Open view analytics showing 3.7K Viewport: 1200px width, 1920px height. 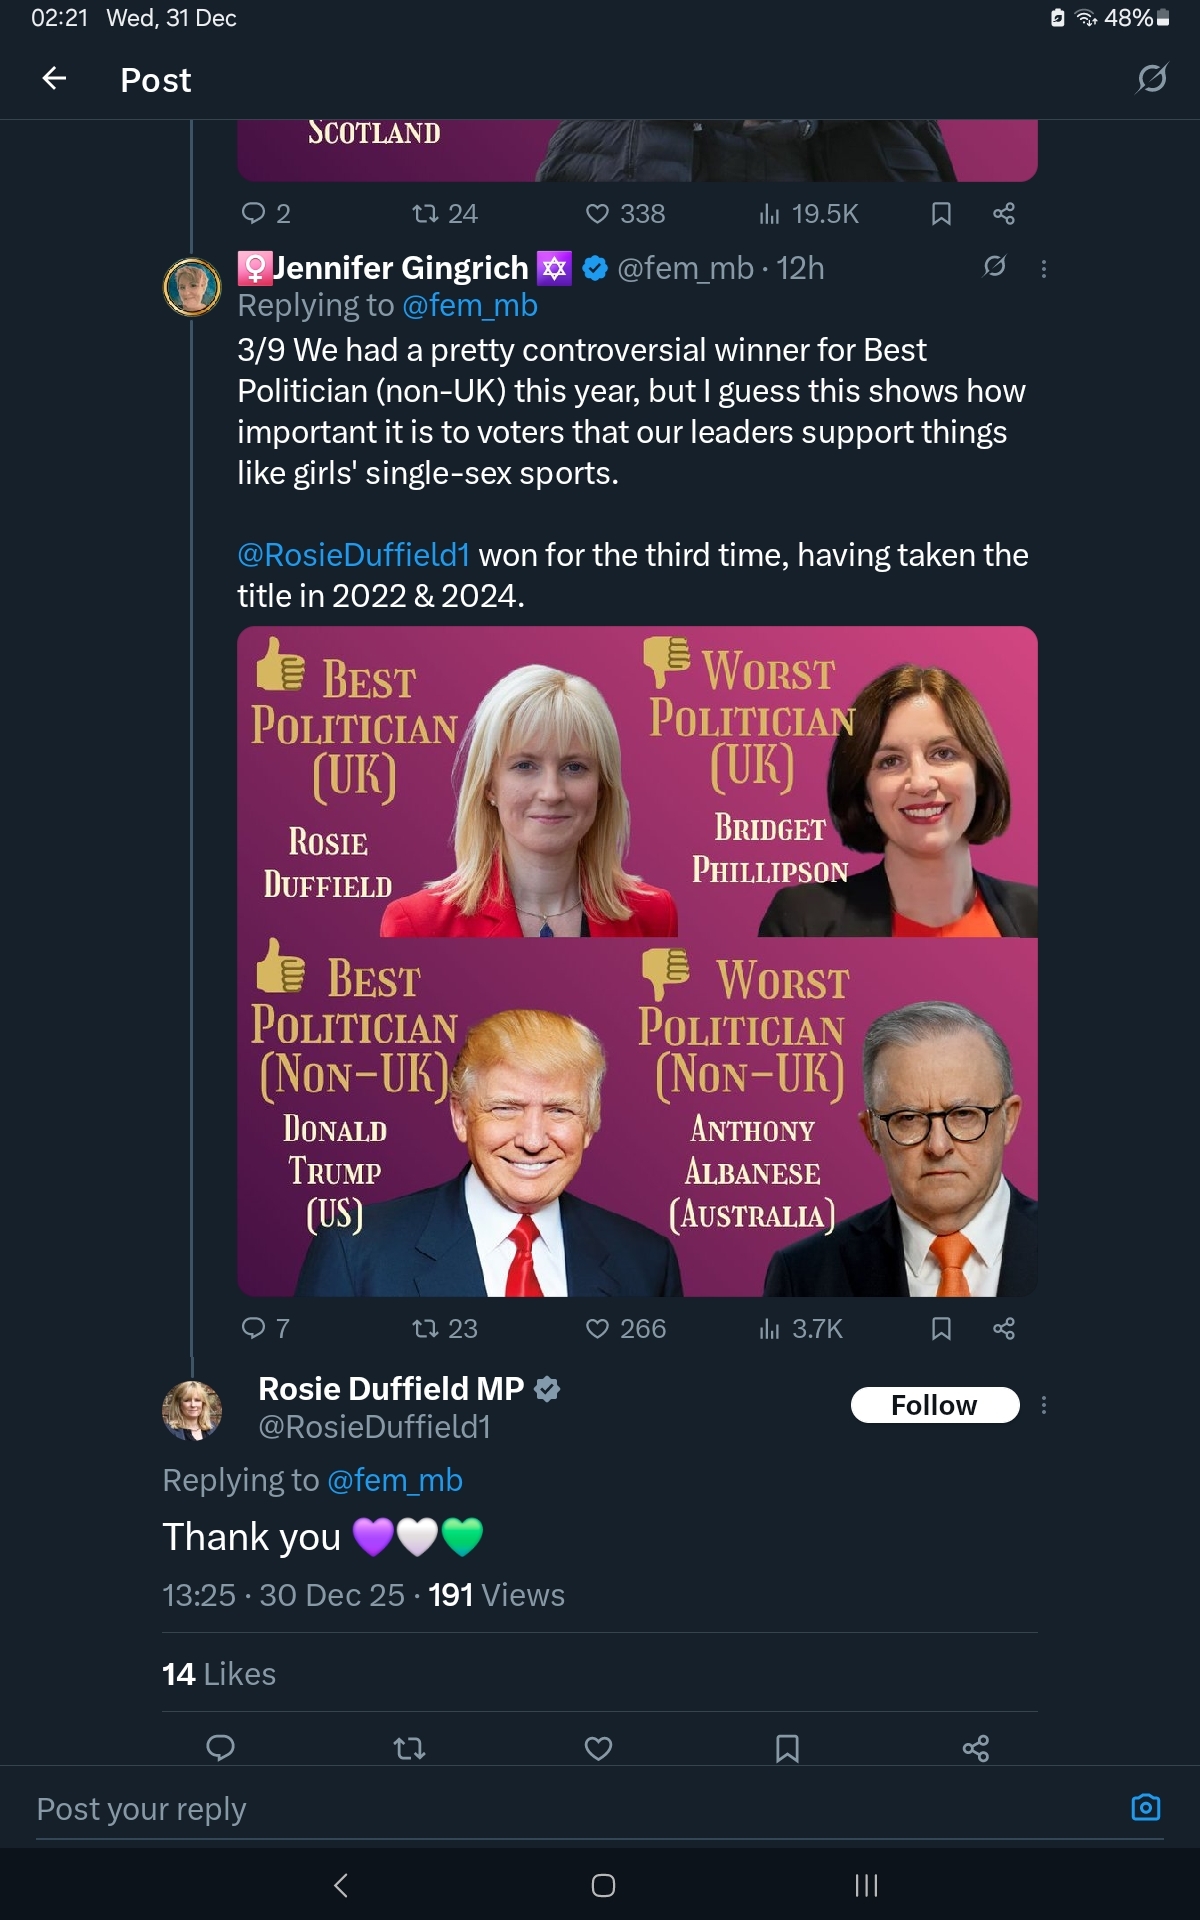801,1328
